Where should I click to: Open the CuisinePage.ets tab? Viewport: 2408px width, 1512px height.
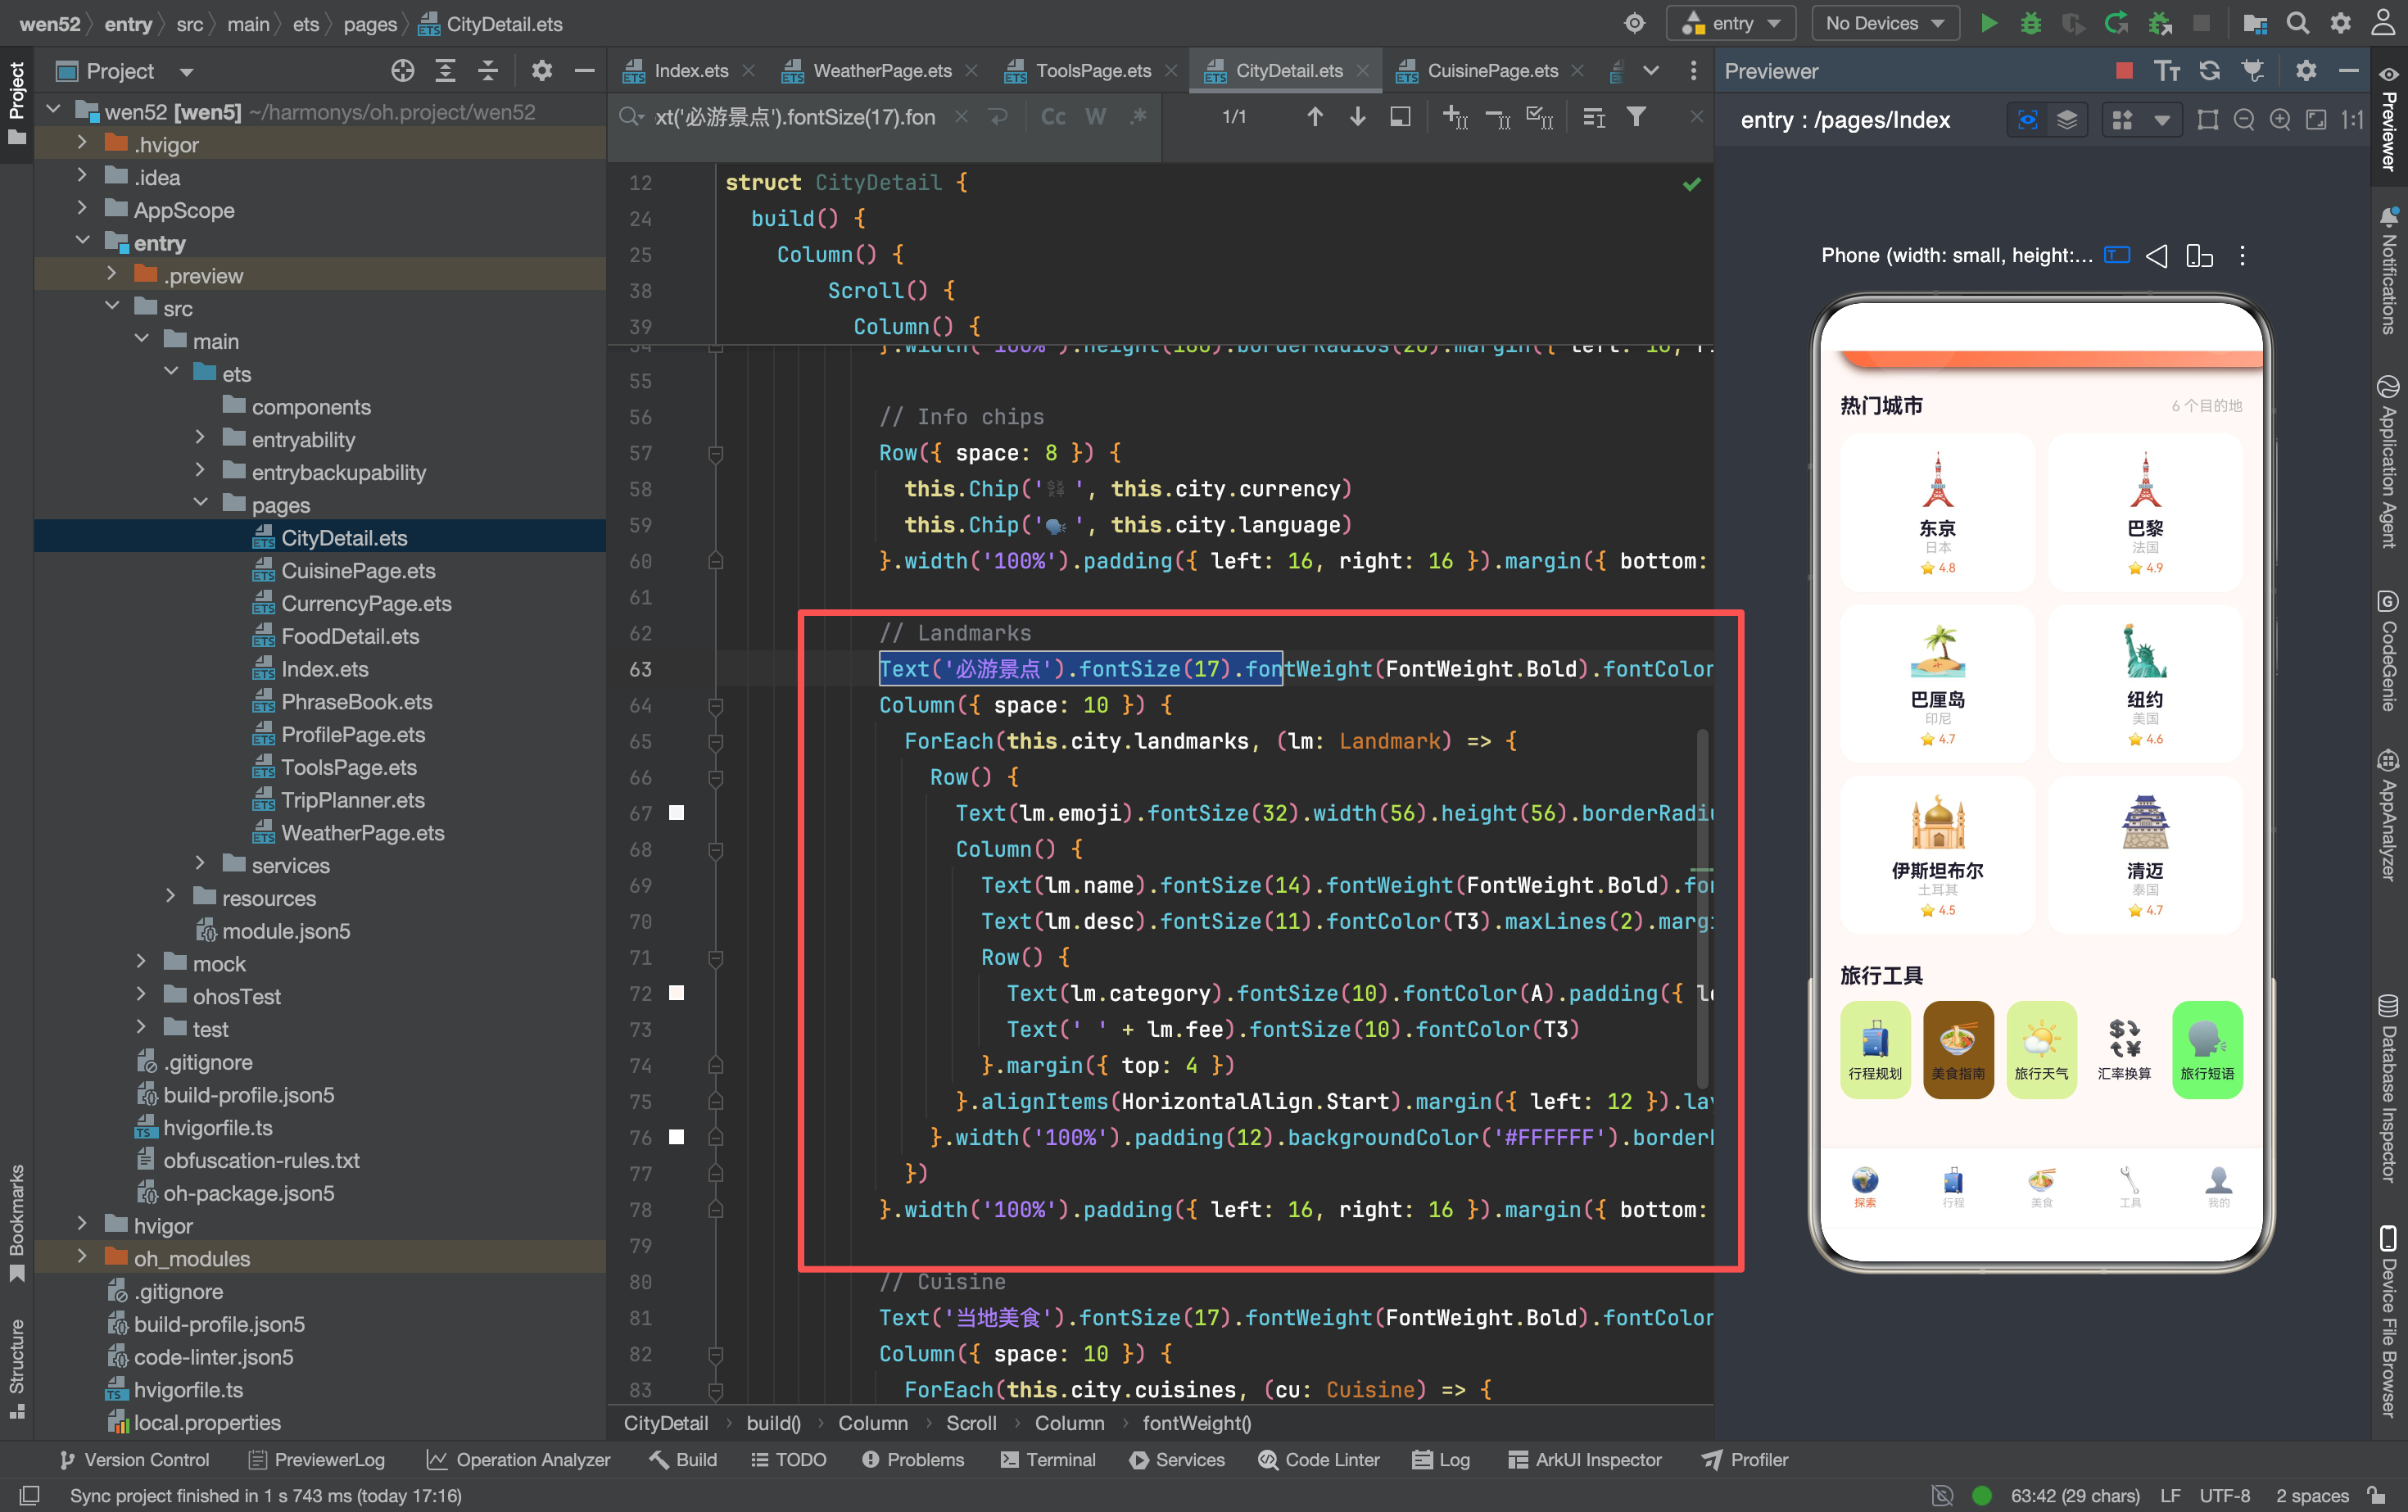point(1492,70)
